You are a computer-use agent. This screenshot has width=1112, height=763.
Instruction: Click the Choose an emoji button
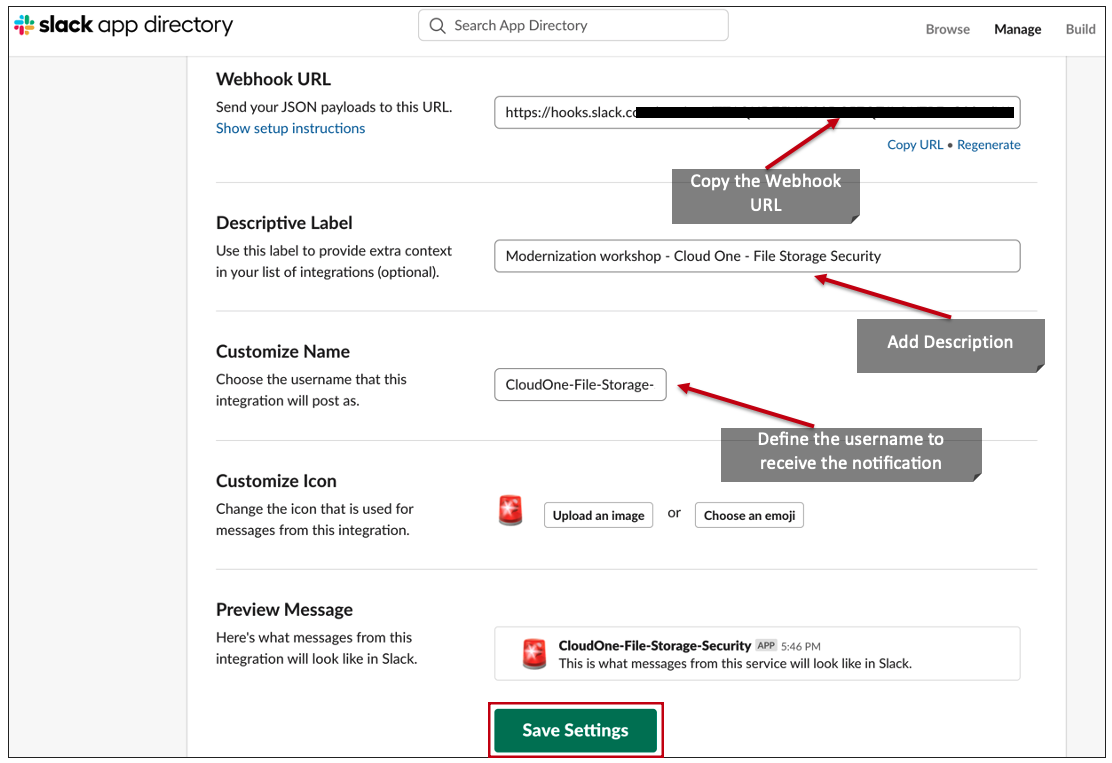[750, 516]
